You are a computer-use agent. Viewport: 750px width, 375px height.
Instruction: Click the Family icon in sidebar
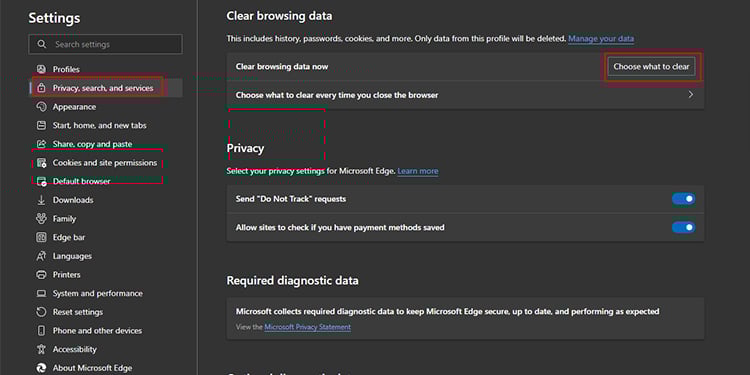pyautogui.click(x=42, y=219)
